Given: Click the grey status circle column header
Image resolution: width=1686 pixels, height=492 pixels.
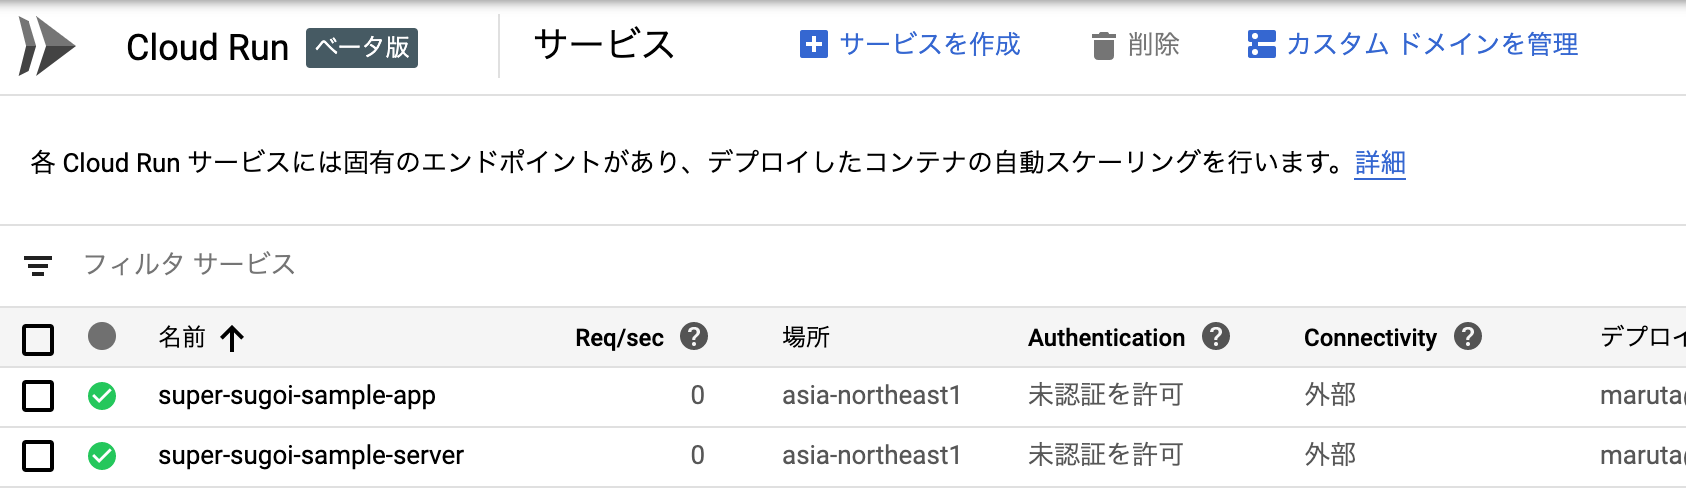Looking at the screenshot, I should pyautogui.click(x=102, y=336).
